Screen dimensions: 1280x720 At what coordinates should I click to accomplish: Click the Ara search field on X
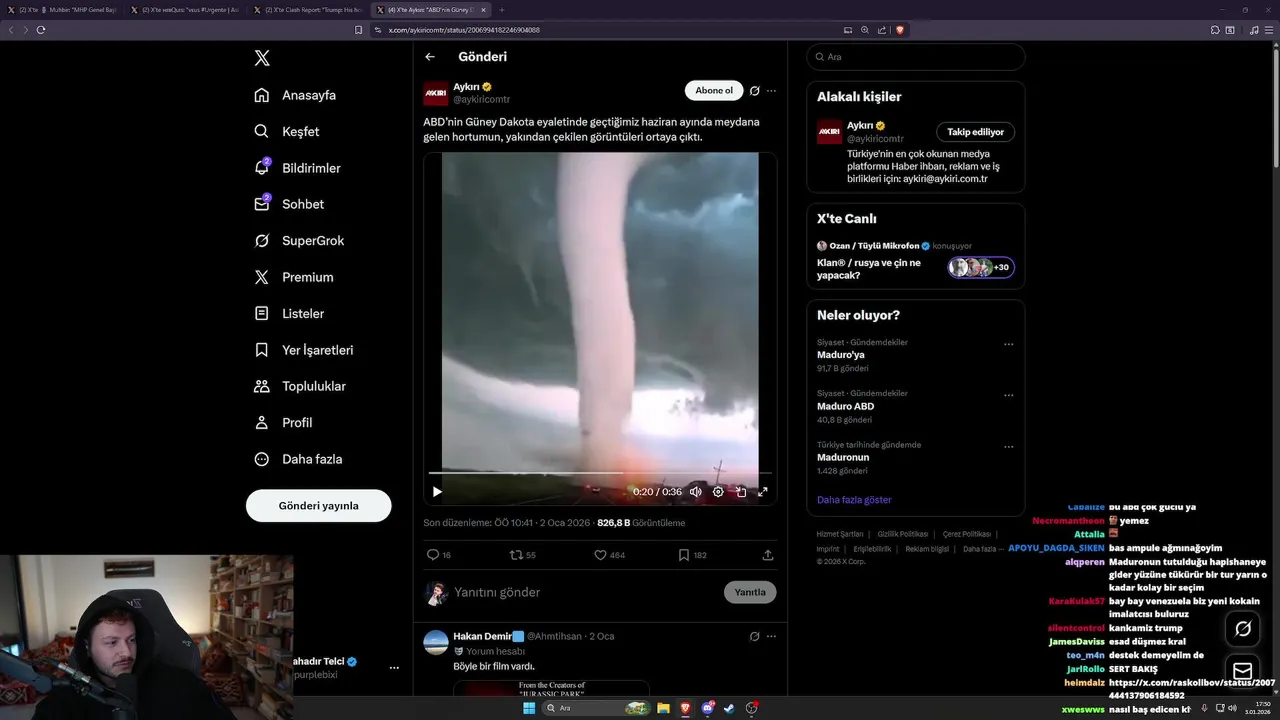point(915,57)
